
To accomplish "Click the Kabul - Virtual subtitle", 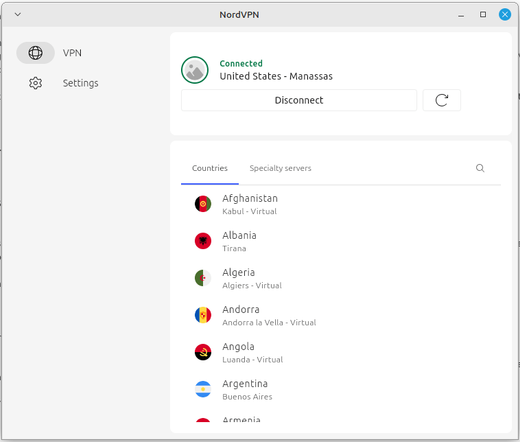I will coord(249,211).
